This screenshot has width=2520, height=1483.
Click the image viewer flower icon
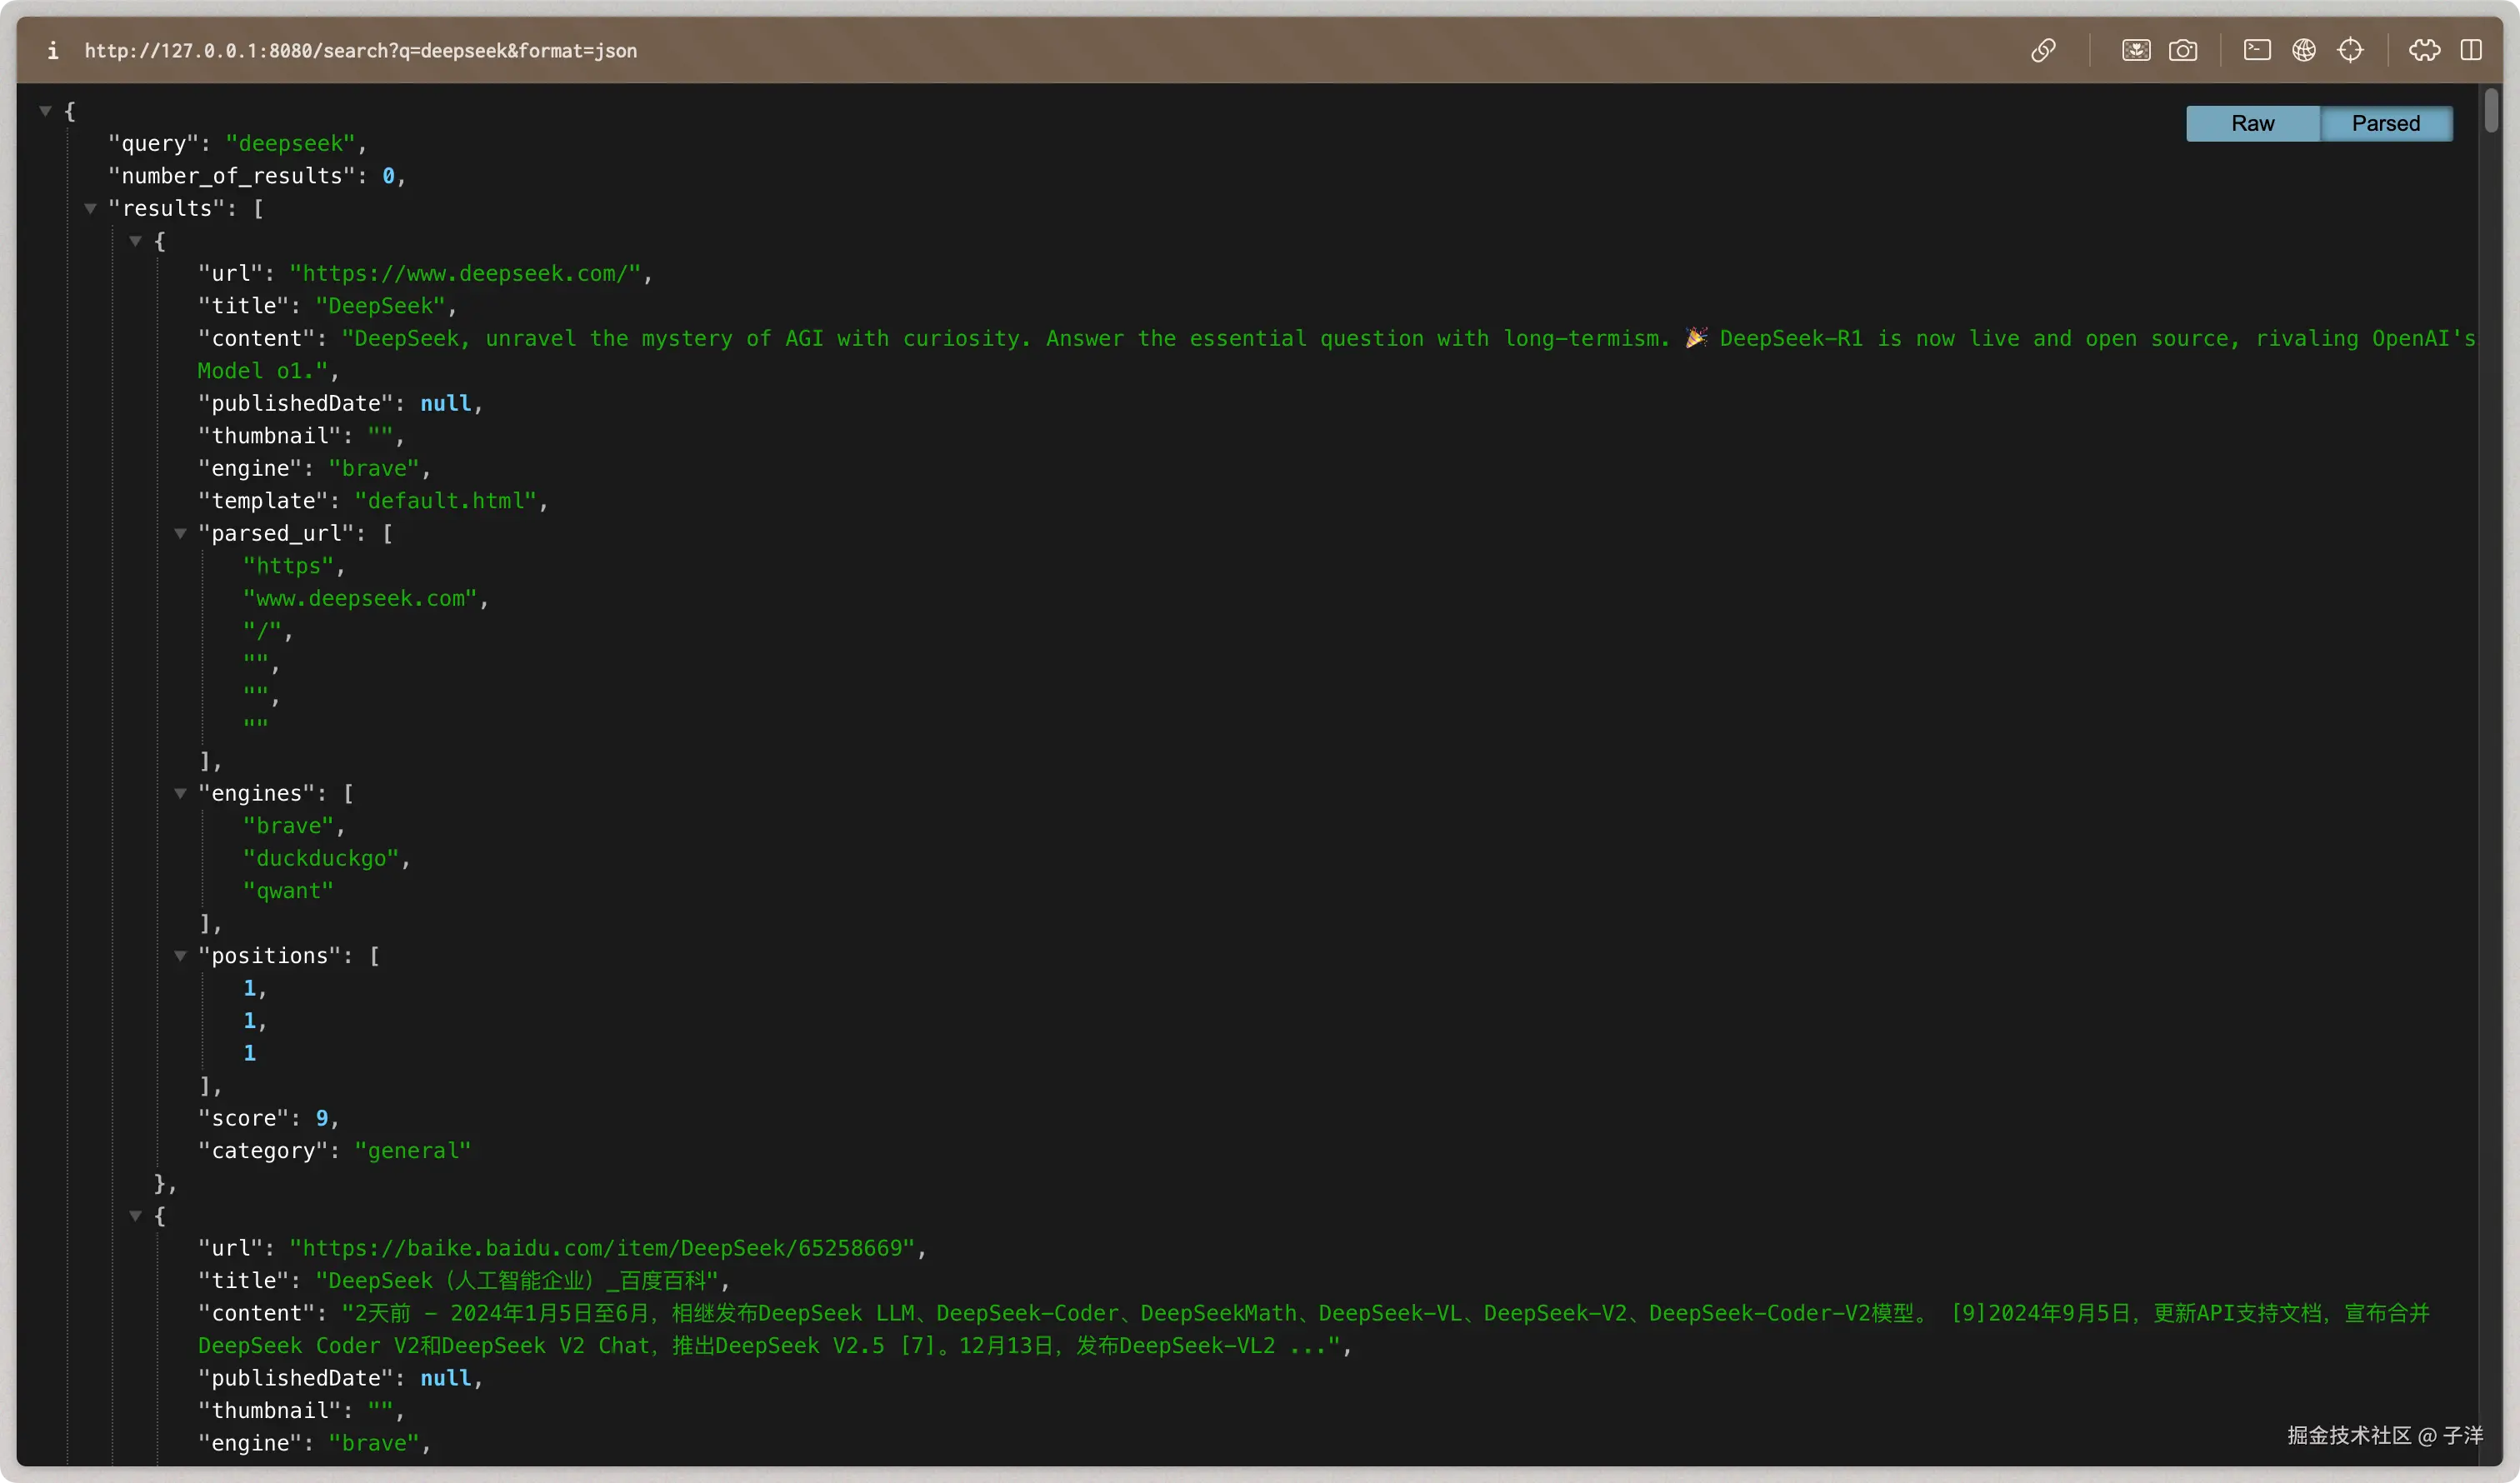2135,50
